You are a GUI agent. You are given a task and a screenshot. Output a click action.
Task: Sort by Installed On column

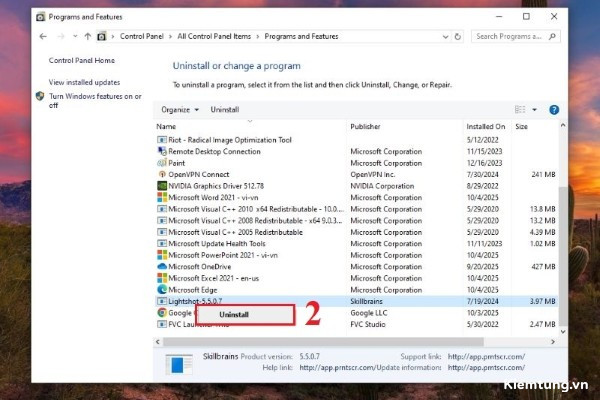[x=486, y=126]
